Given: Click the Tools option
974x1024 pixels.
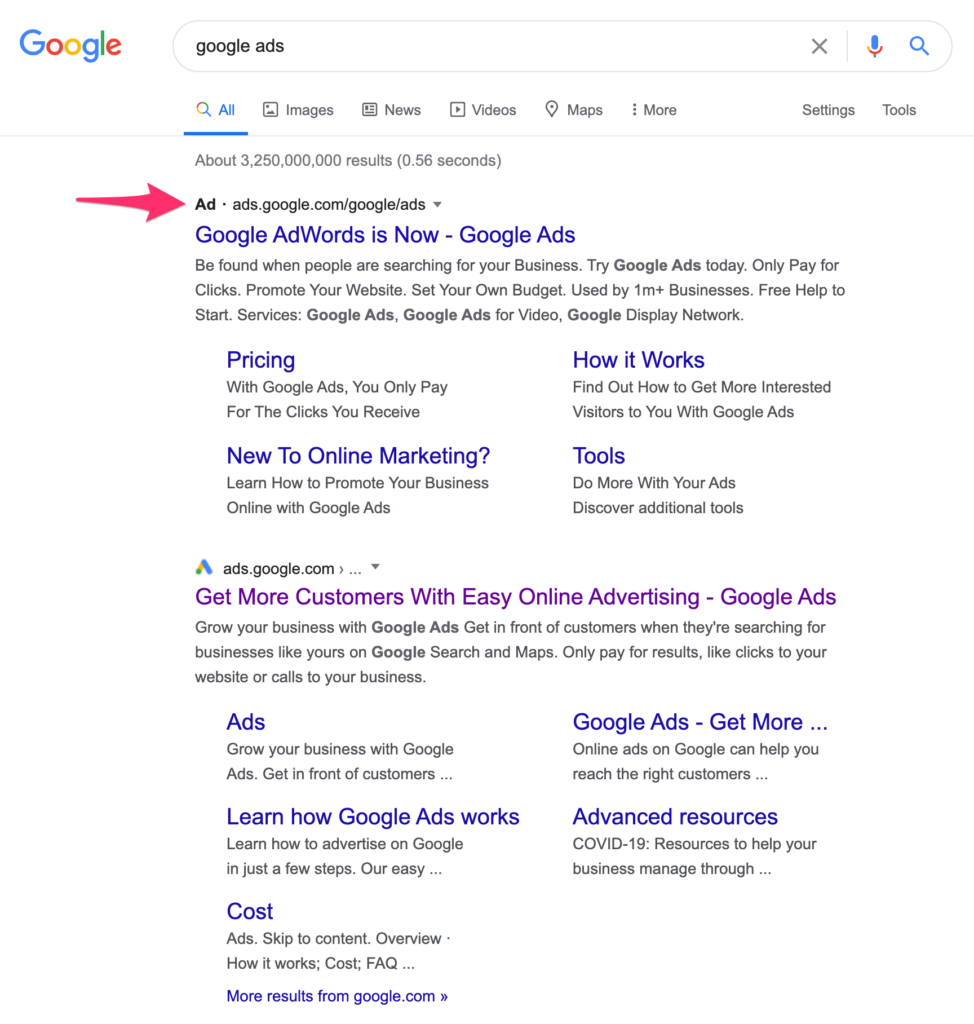Looking at the screenshot, I should tap(899, 110).
